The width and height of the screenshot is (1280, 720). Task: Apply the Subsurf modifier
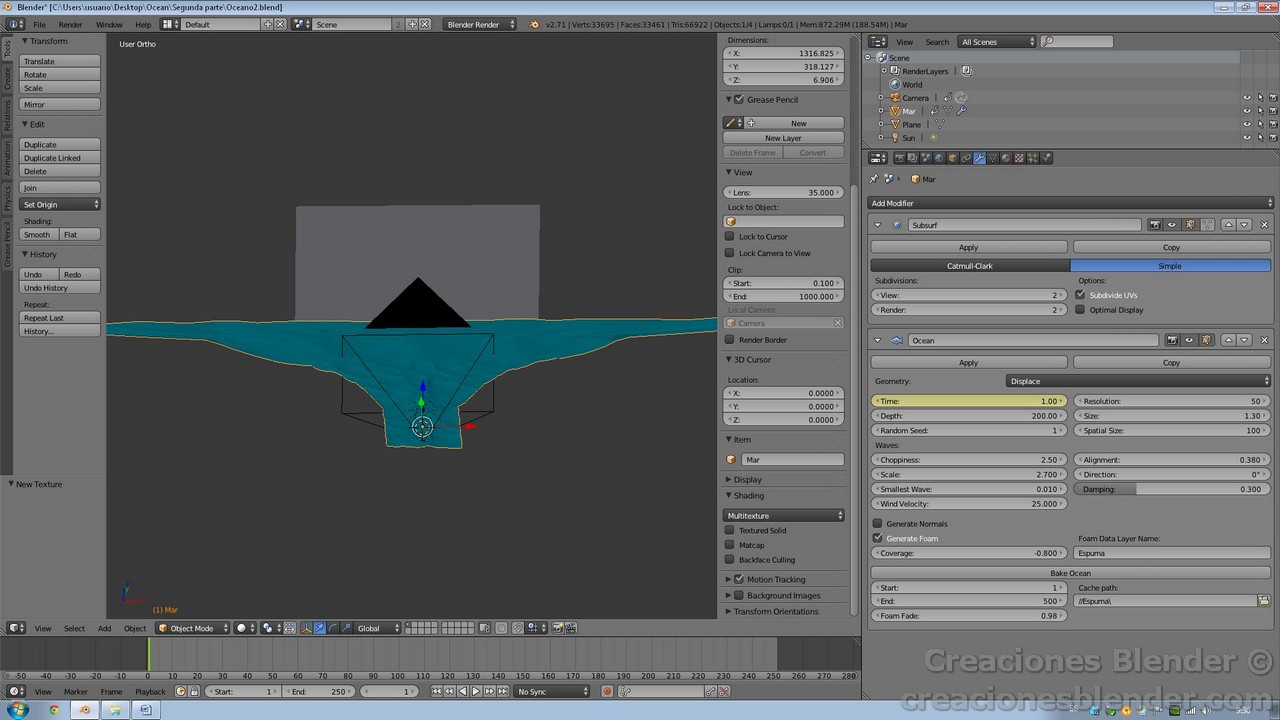pyautogui.click(x=967, y=246)
